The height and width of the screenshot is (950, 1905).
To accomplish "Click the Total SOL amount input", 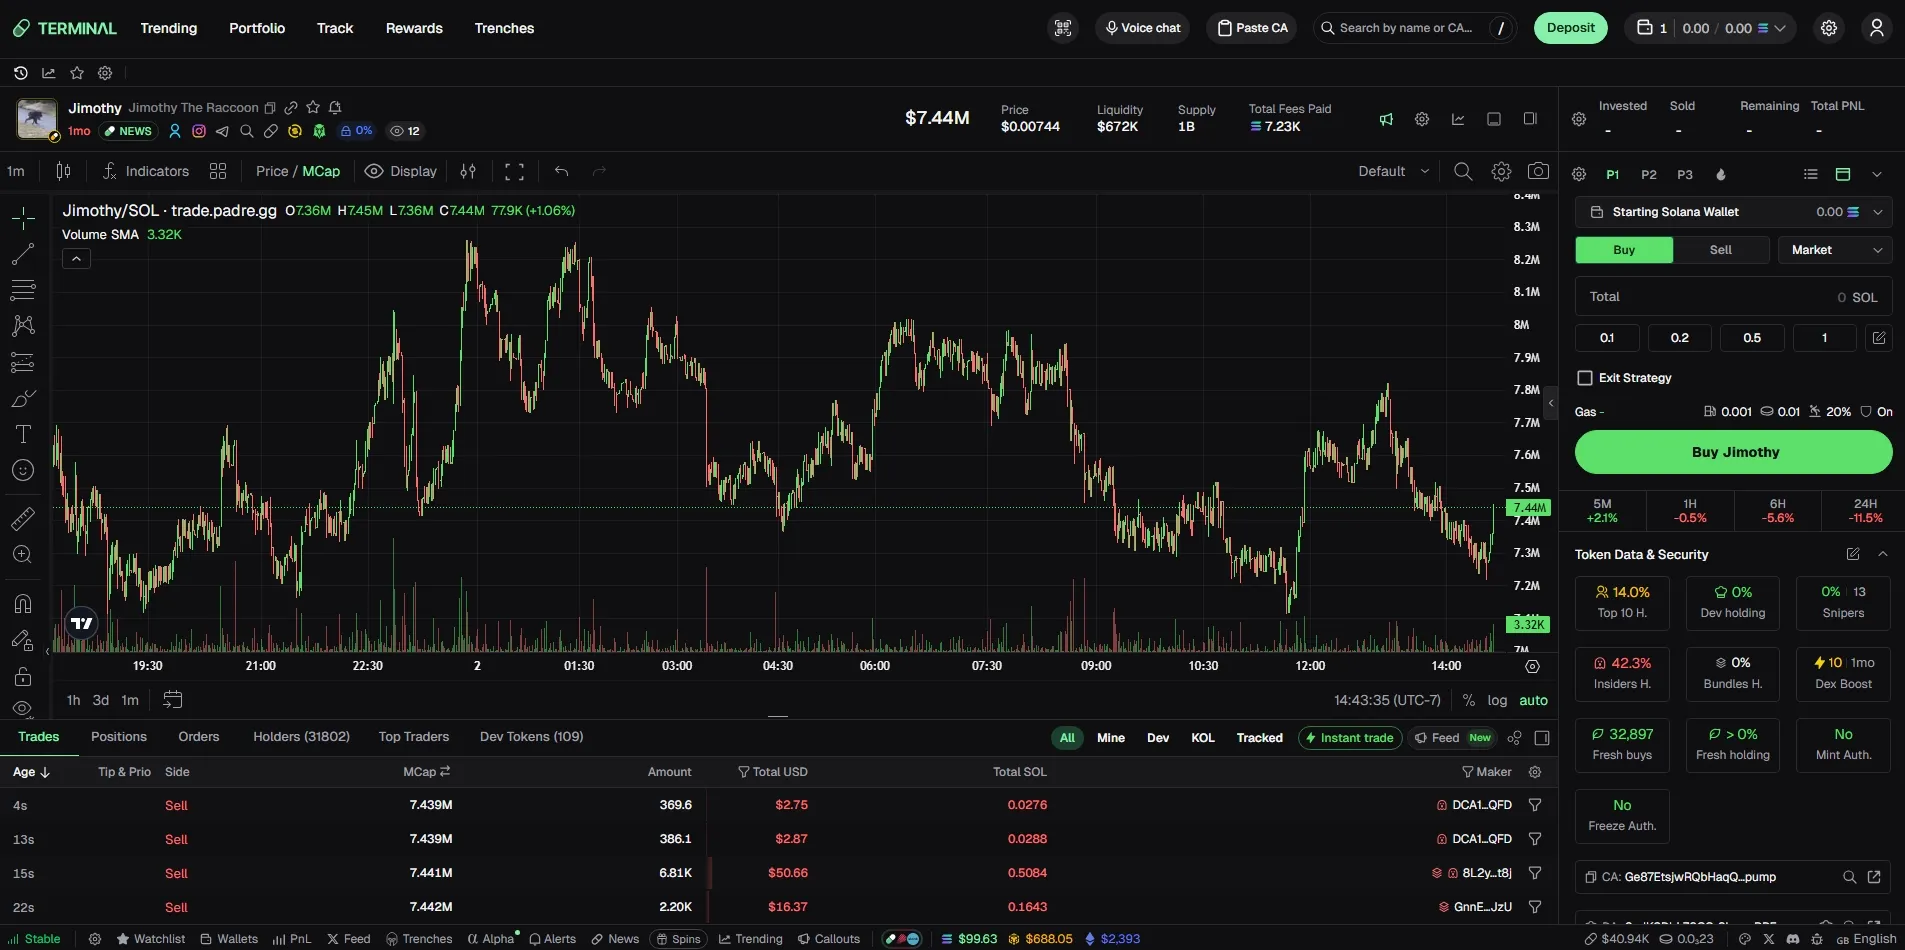I will [x=1734, y=297].
